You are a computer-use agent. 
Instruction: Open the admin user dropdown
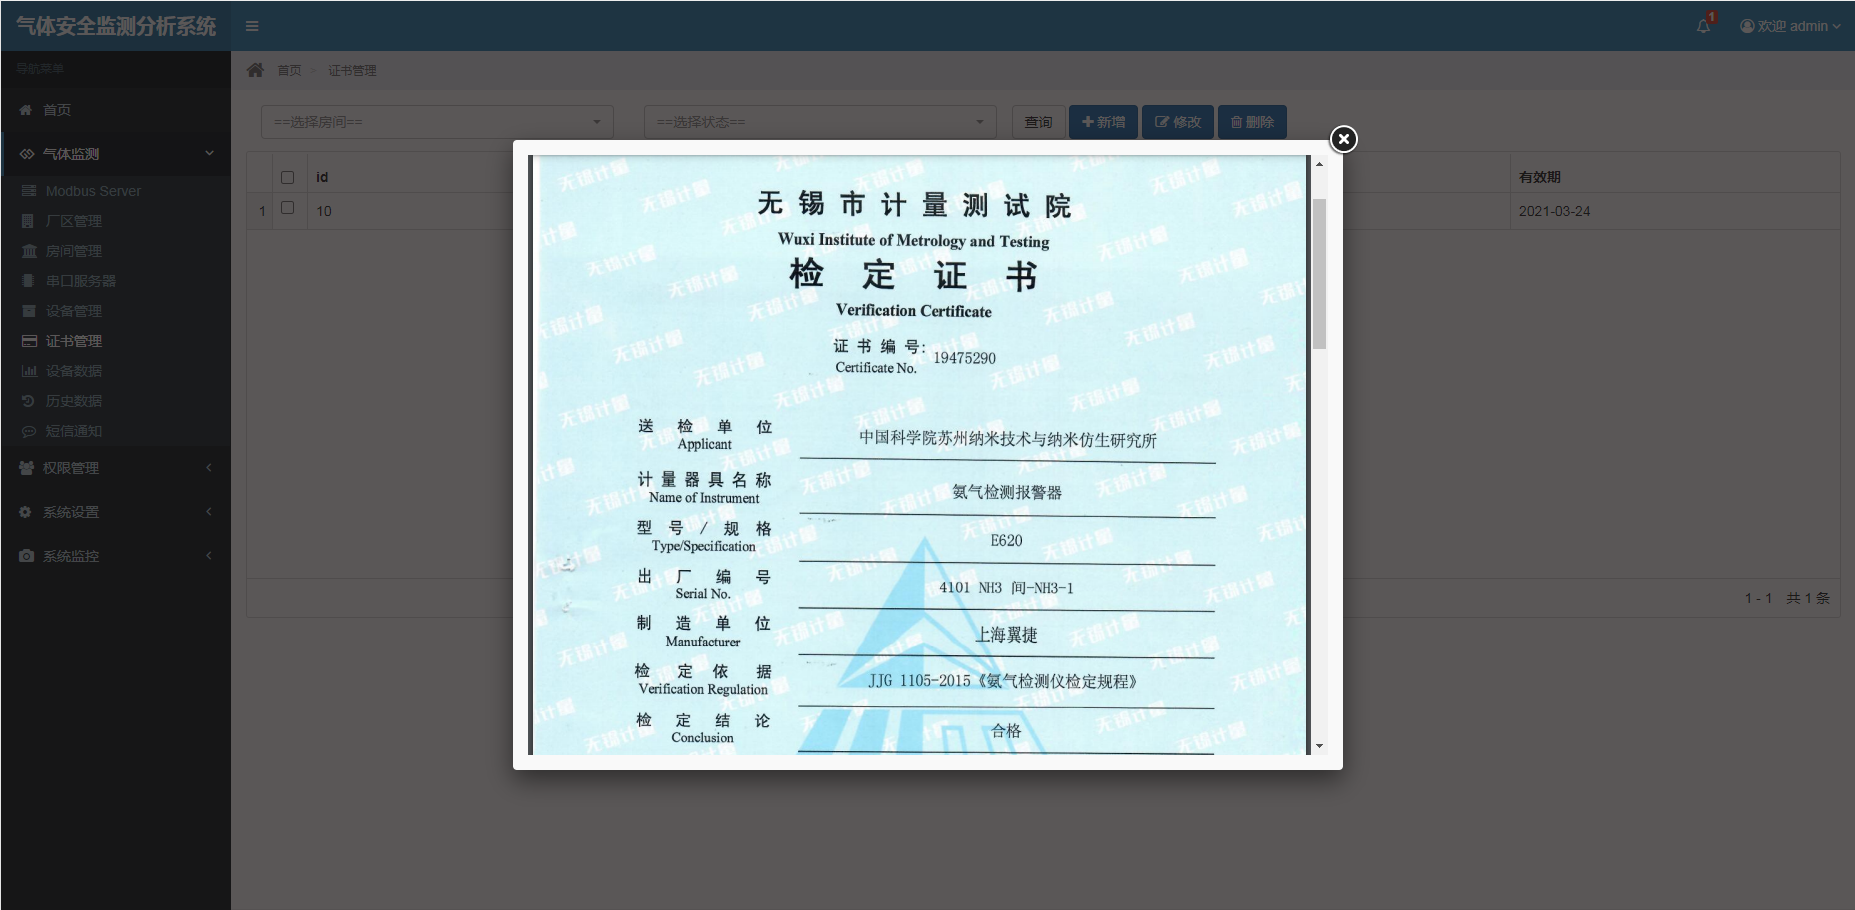tap(1790, 26)
